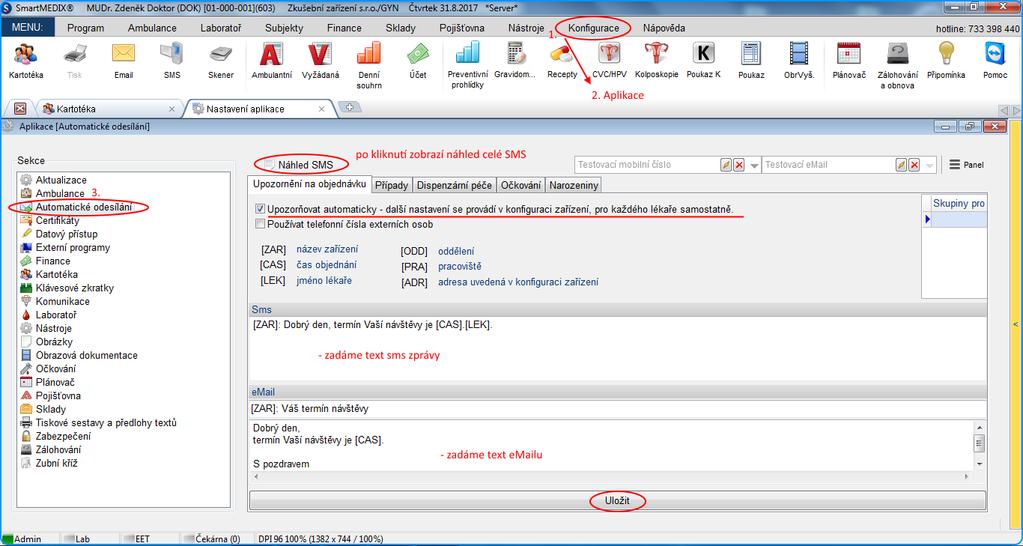1023x546 pixels.
Task: Click the Skupiny pro column header
Action: 958,204
